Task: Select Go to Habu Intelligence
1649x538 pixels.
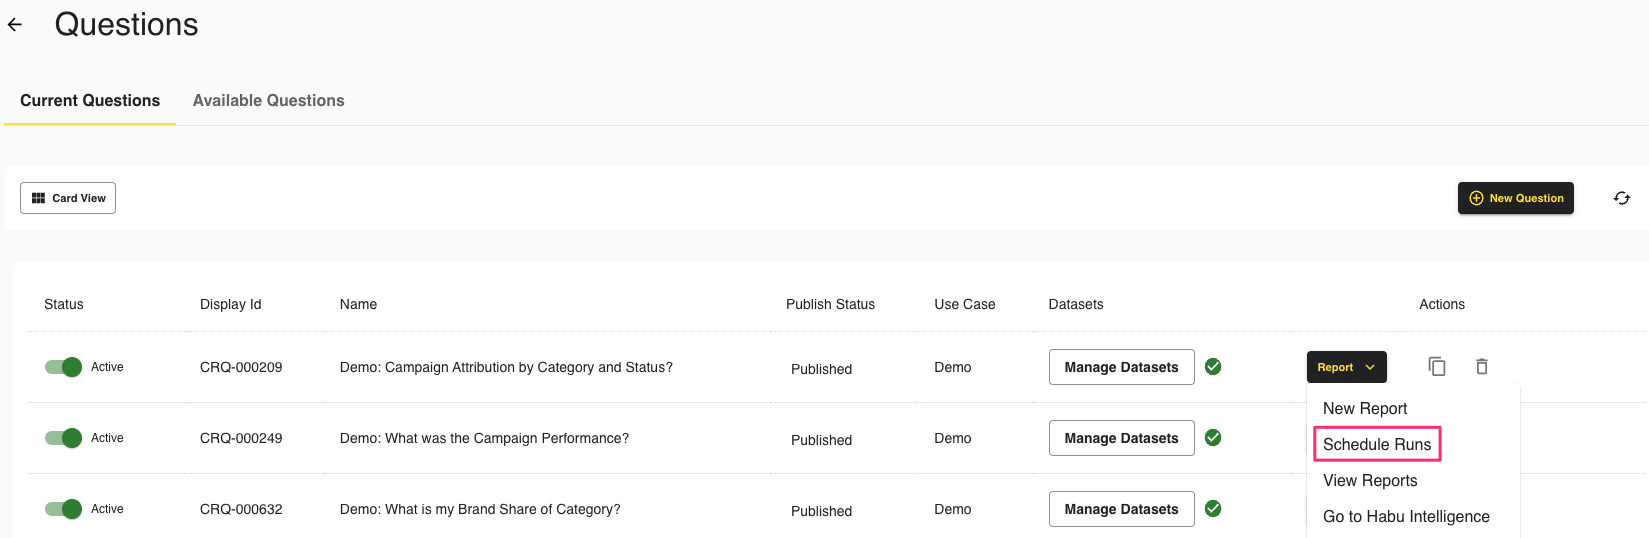Action: (1405, 516)
